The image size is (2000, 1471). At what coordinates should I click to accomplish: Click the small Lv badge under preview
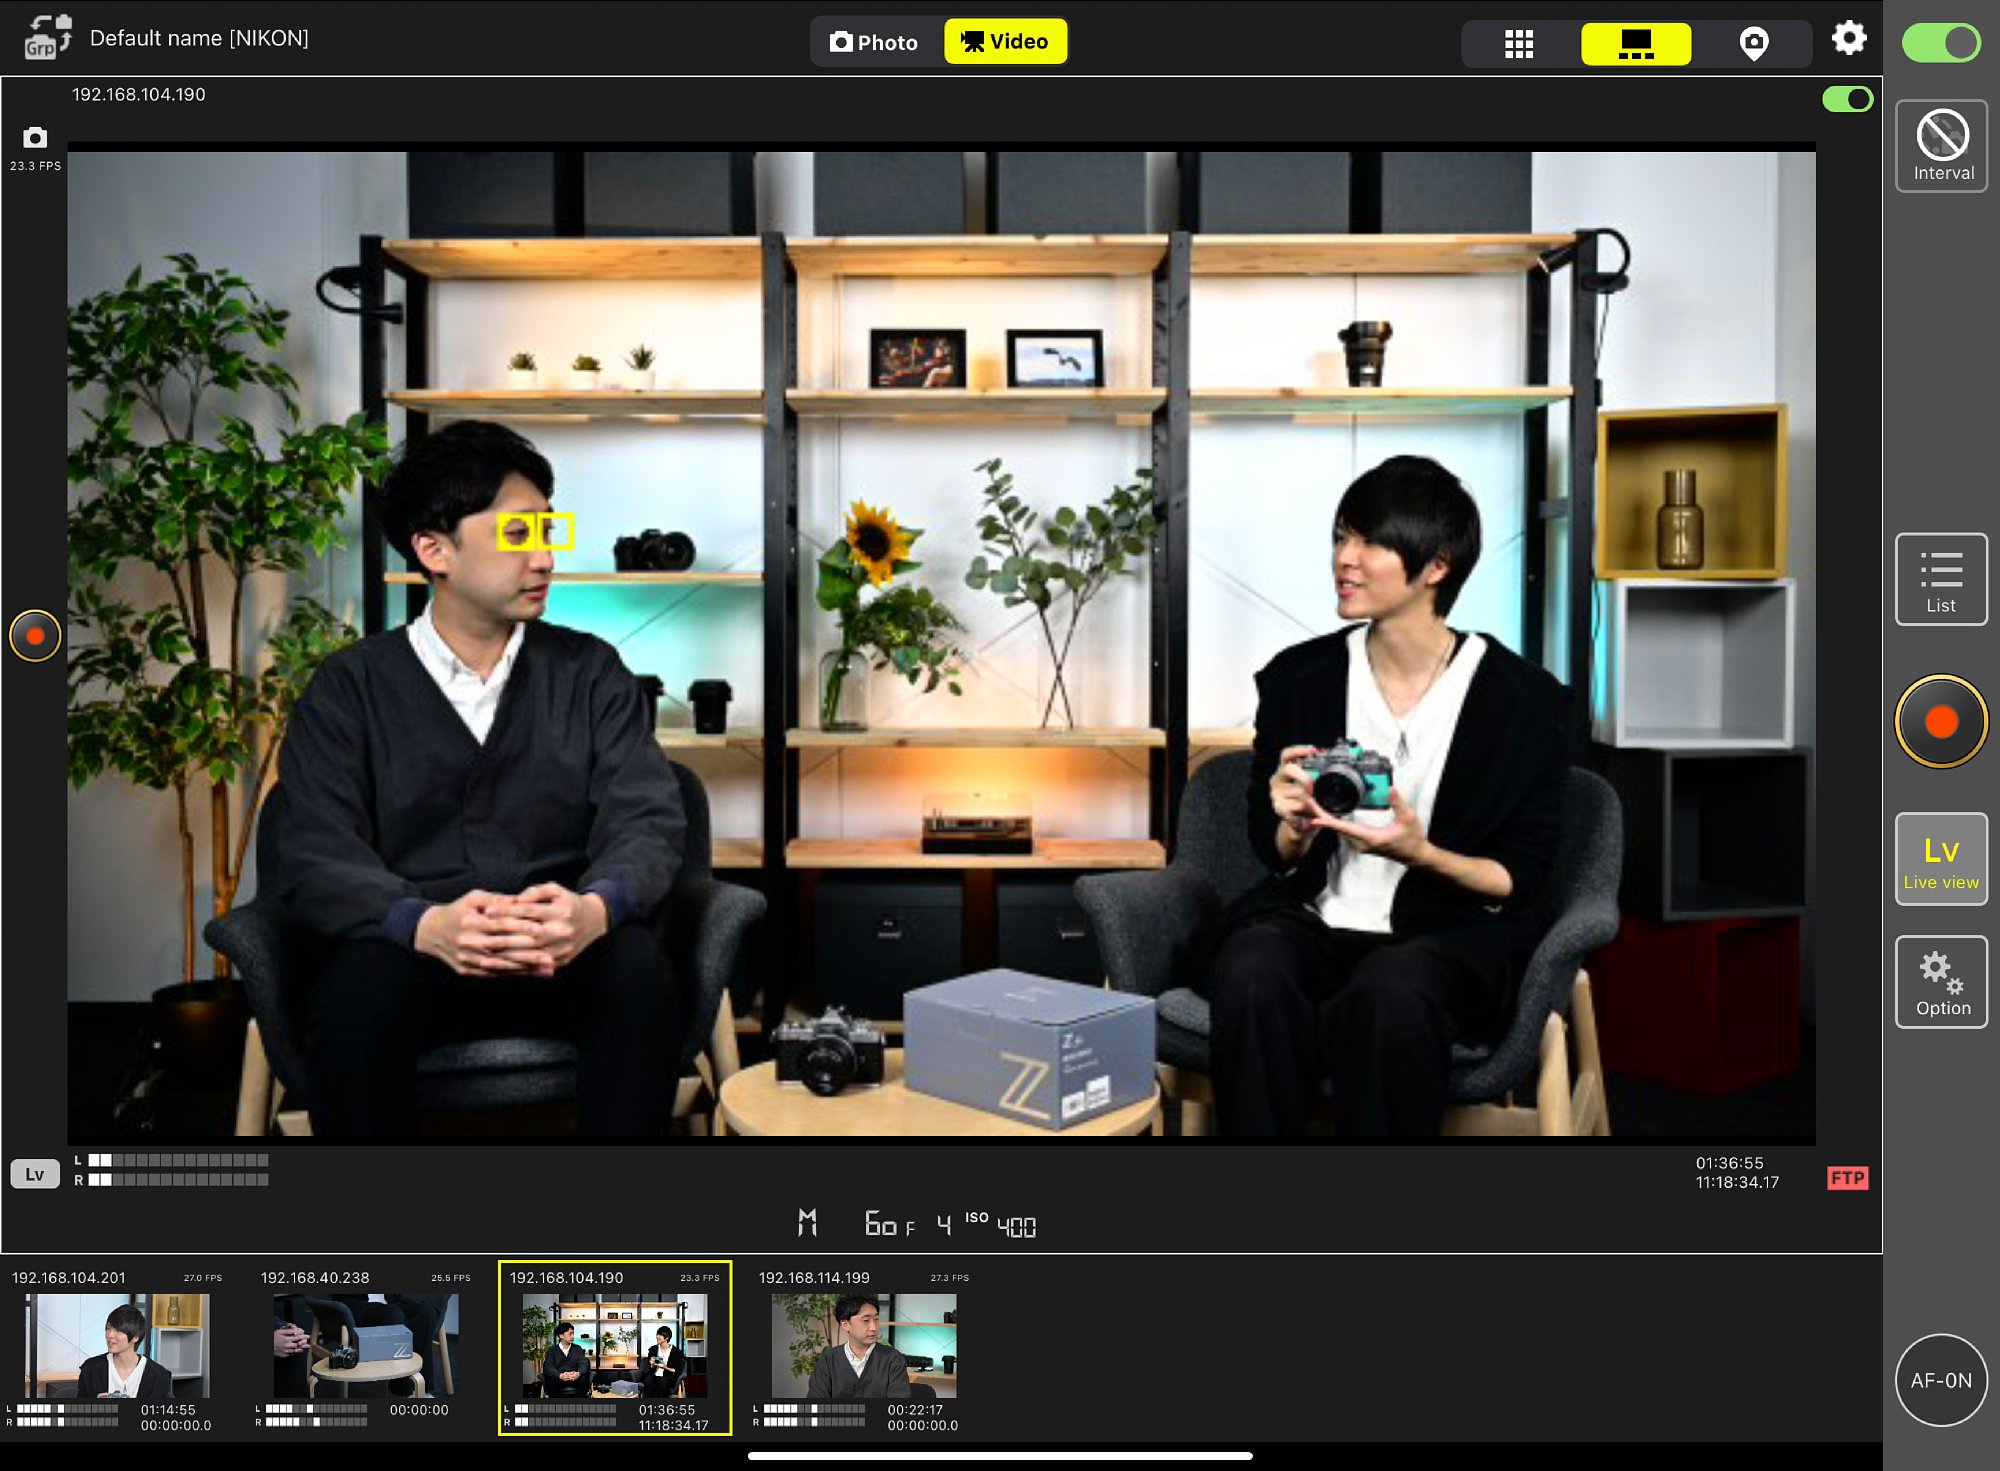pos(35,1174)
